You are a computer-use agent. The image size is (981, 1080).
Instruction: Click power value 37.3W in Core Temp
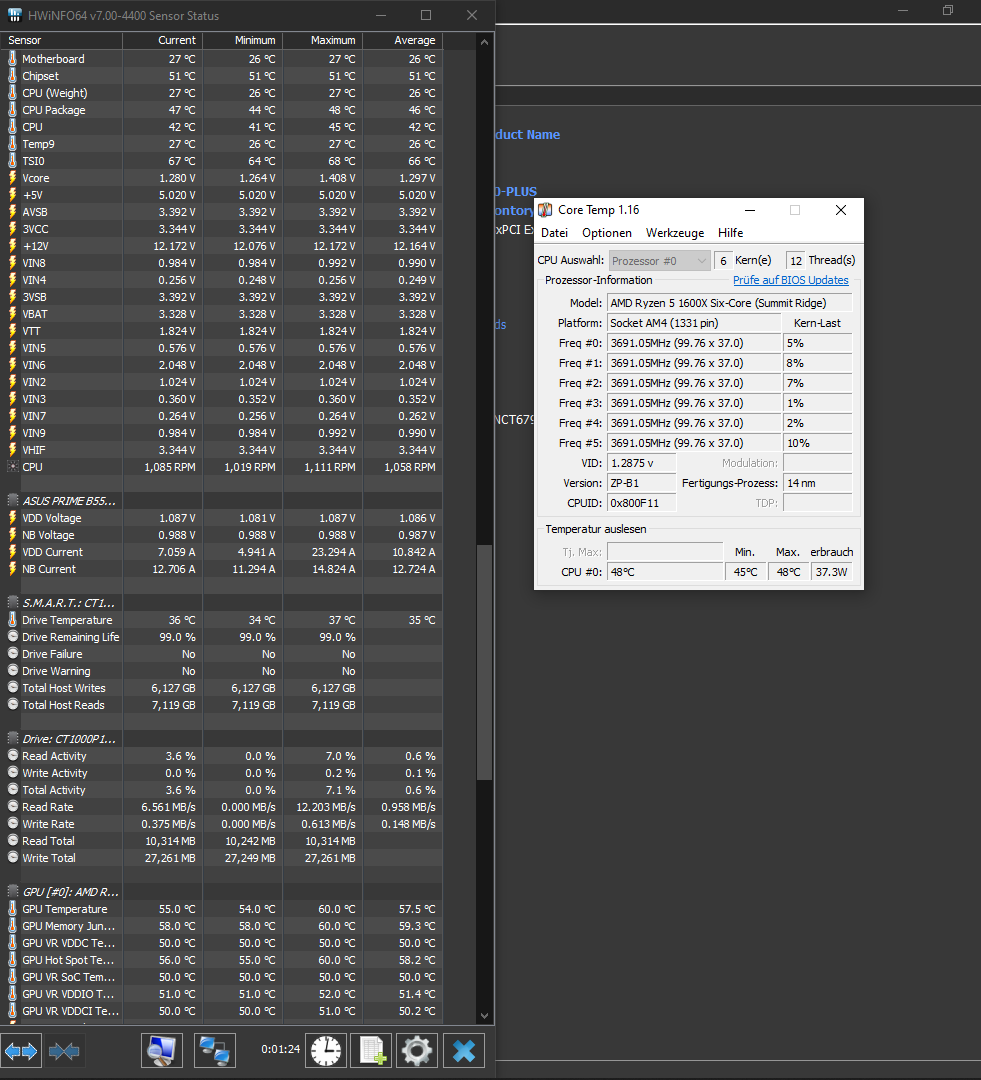pos(832,572)
